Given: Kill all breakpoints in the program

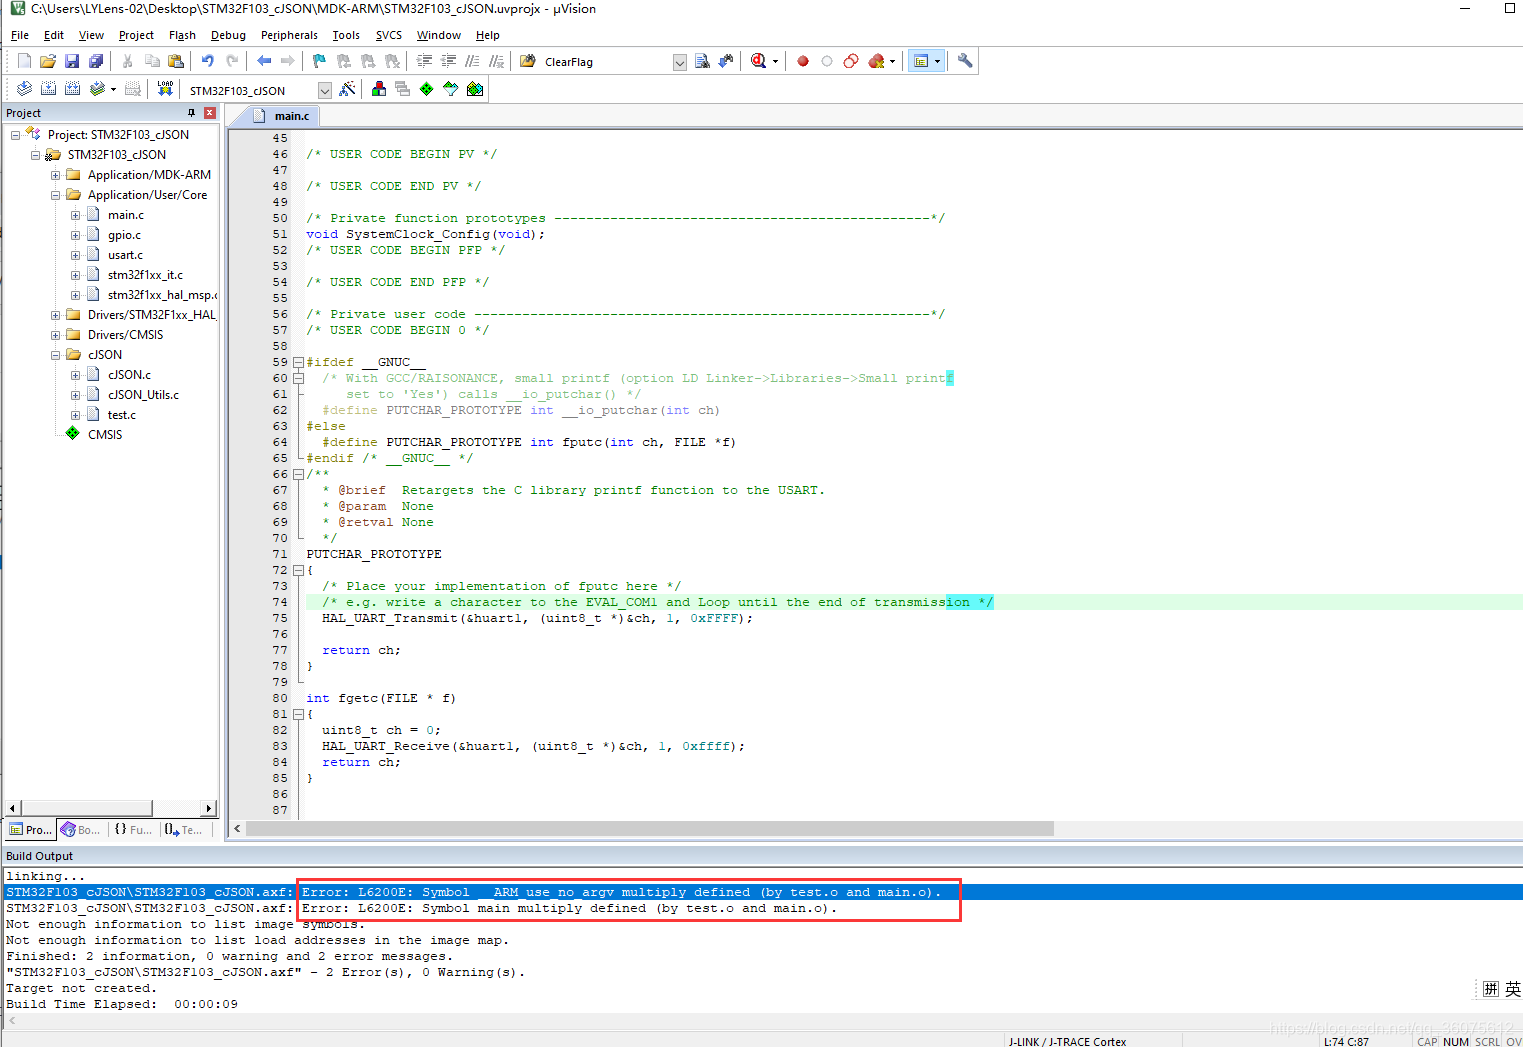Looking at the screenshot, I should [x=876, y=60].
